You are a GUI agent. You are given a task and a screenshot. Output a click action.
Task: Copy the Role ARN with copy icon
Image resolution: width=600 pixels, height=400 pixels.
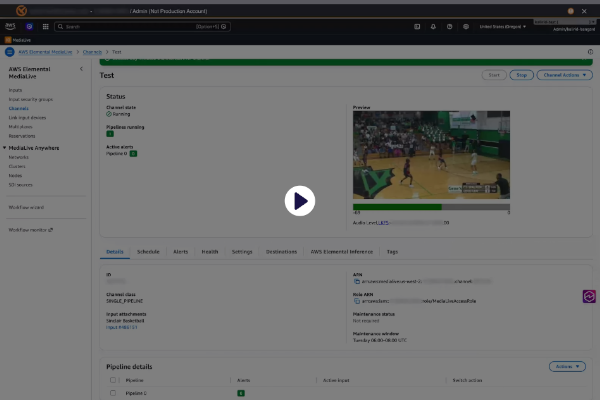[357, 301]
